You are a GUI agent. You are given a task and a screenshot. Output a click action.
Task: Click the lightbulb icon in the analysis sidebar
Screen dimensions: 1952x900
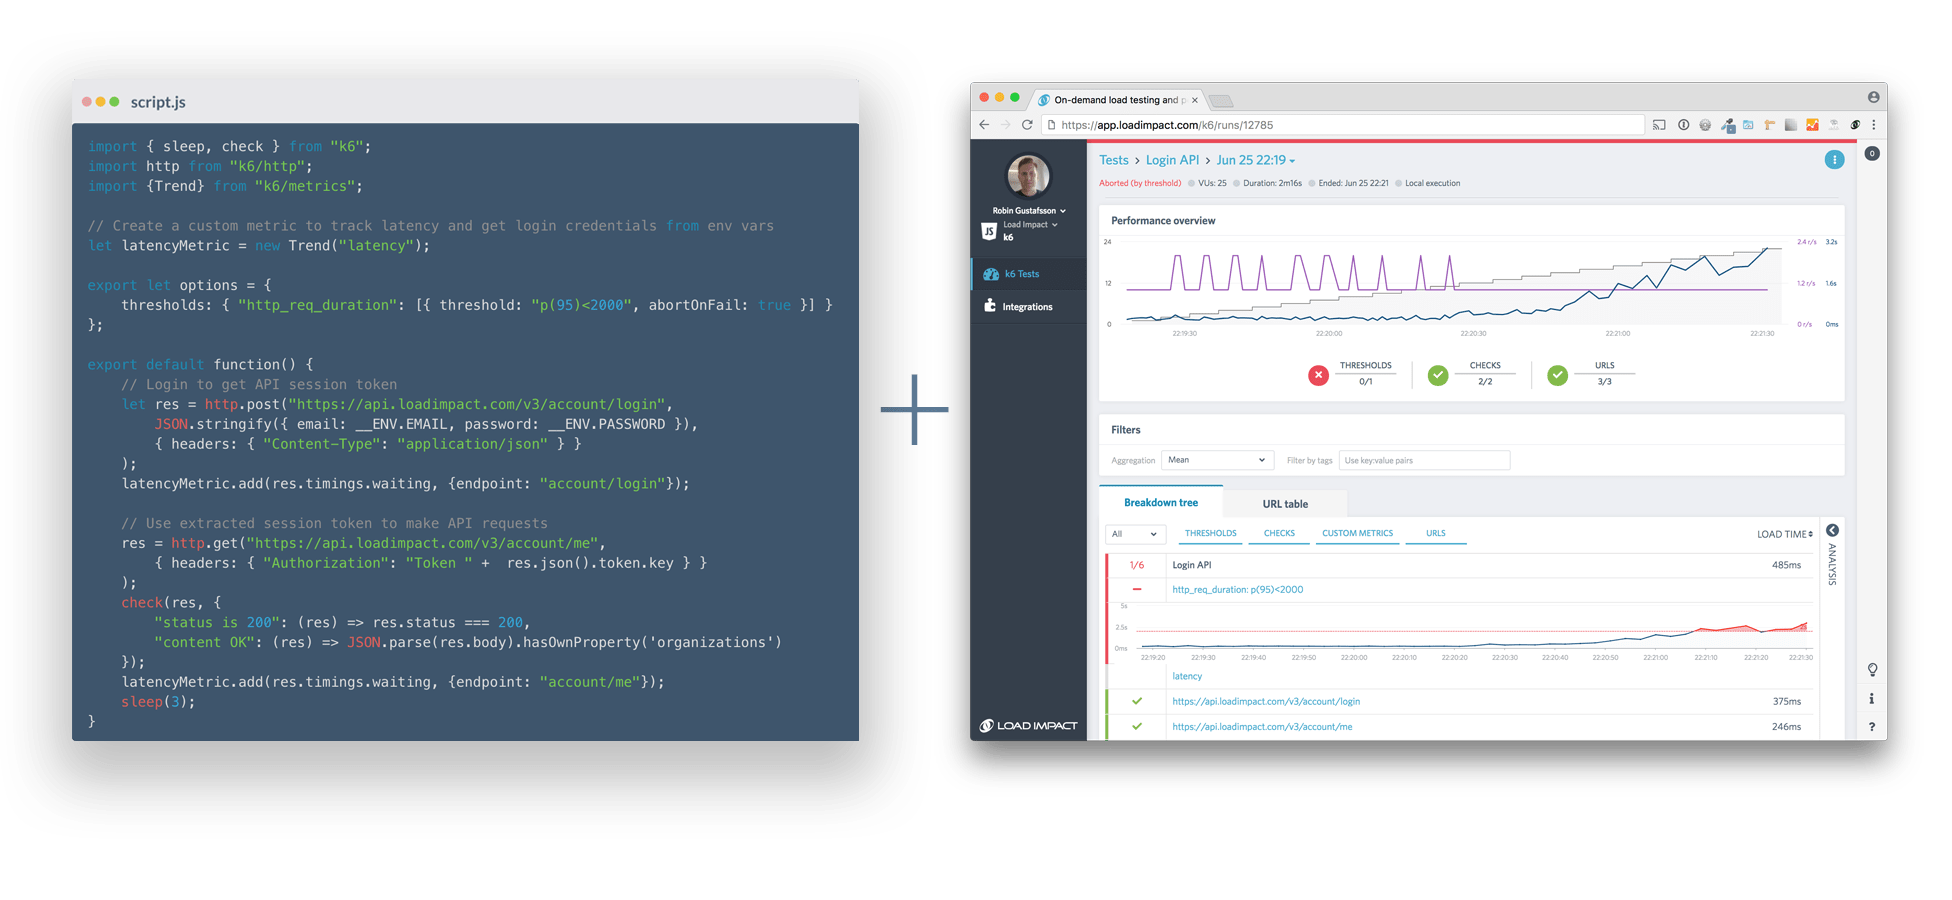click(x=1872, y=670)
